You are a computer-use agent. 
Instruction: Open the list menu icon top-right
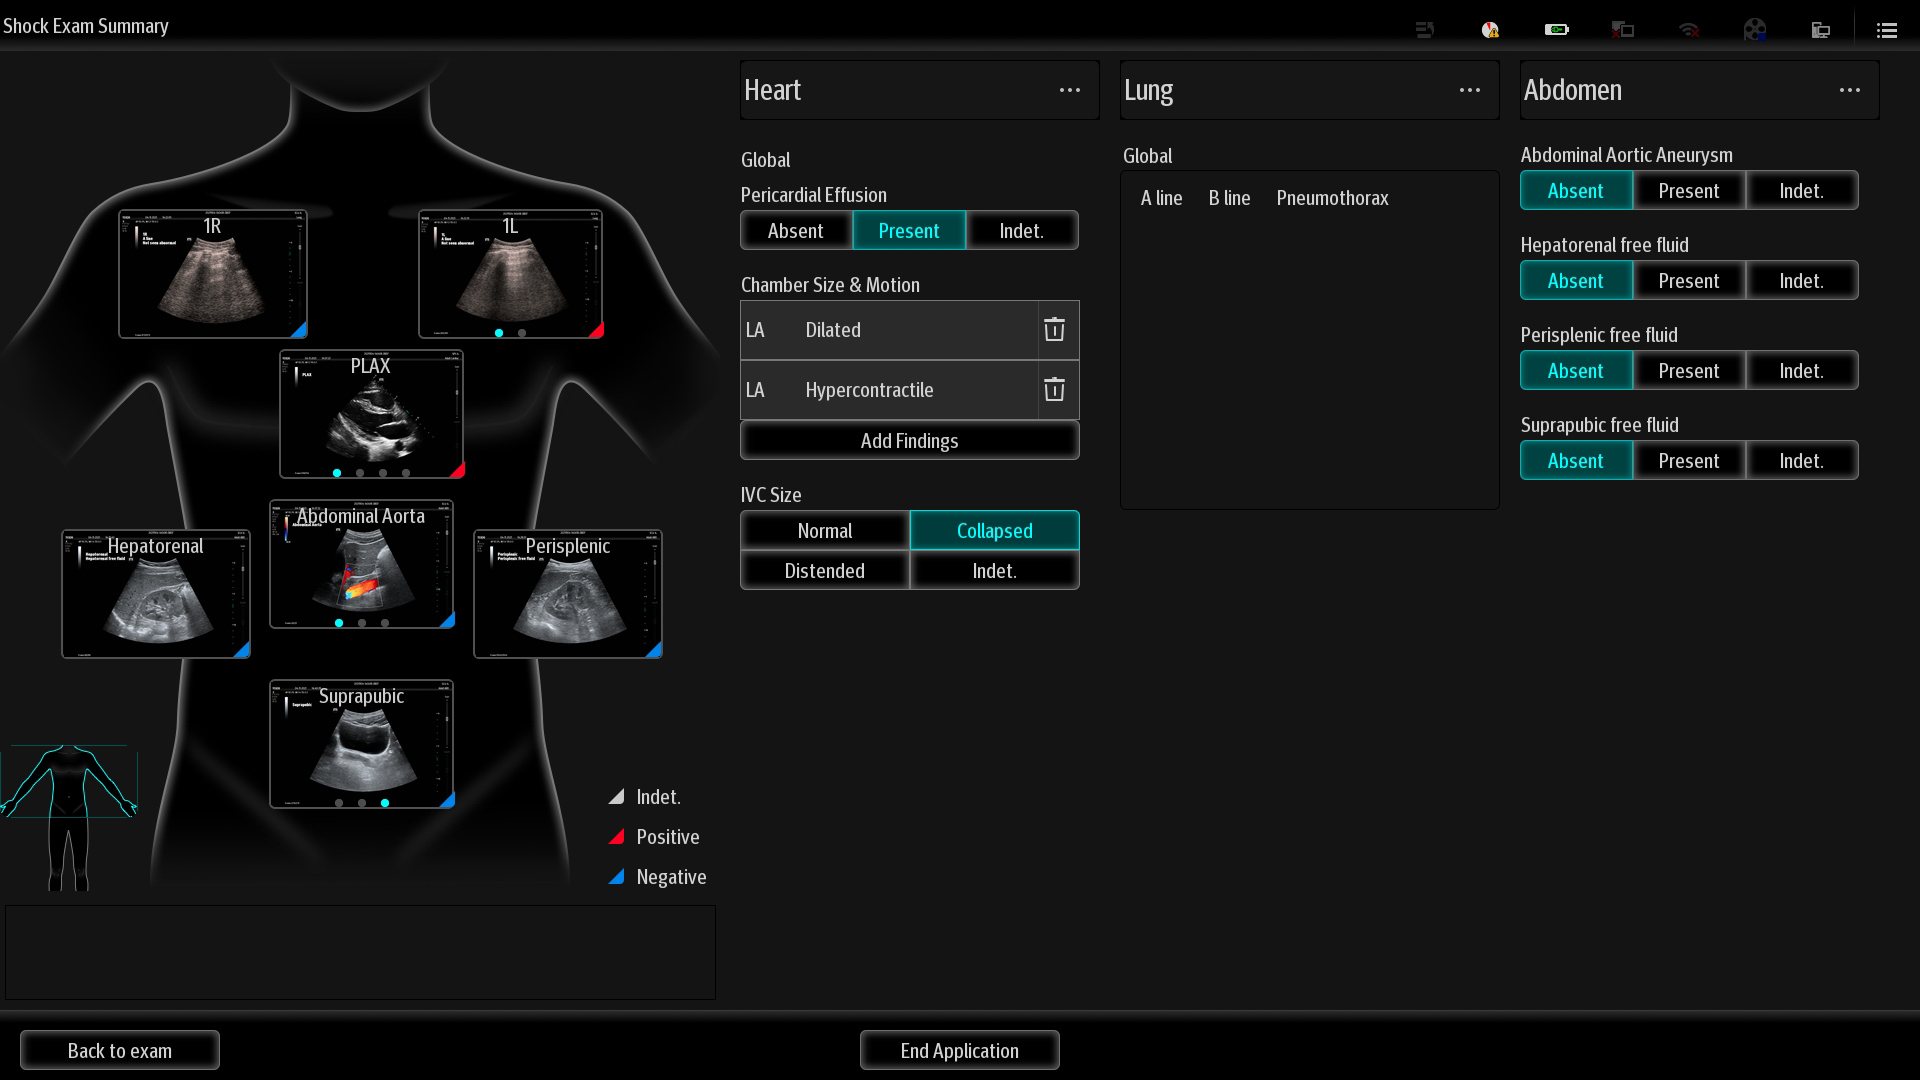pos(1887,30)
